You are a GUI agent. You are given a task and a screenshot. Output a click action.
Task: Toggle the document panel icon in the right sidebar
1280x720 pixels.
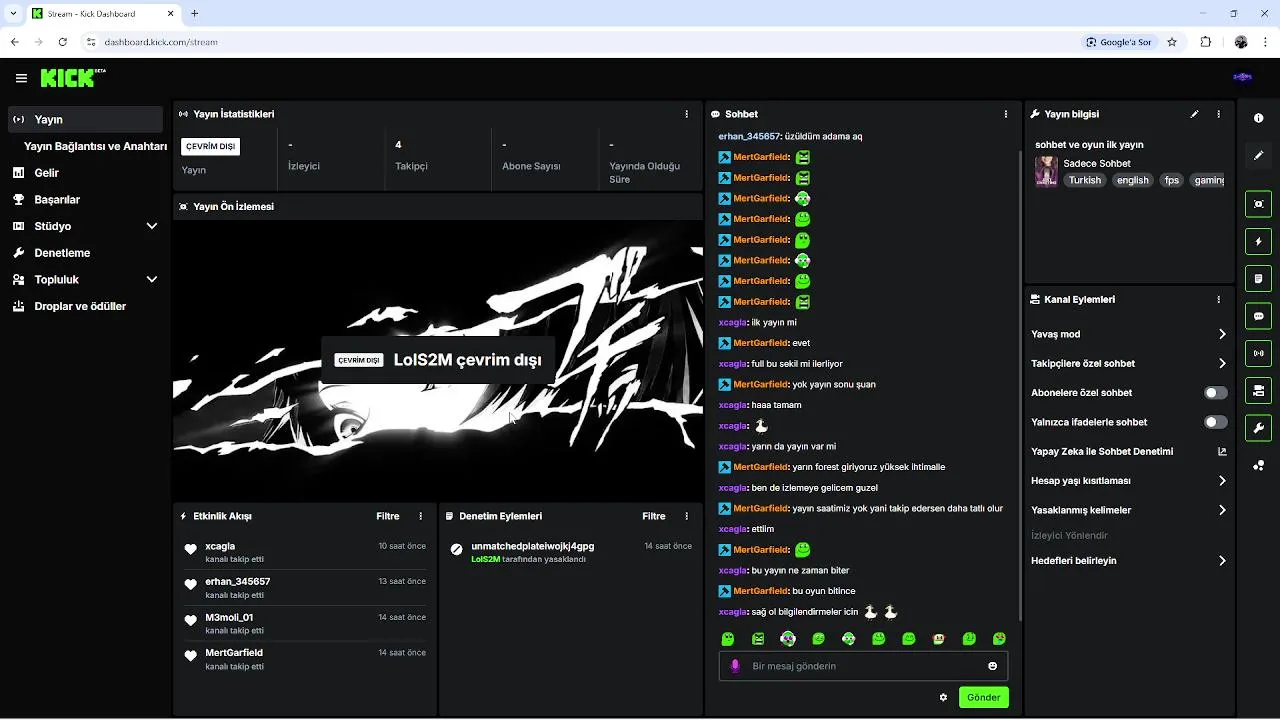1258,278
